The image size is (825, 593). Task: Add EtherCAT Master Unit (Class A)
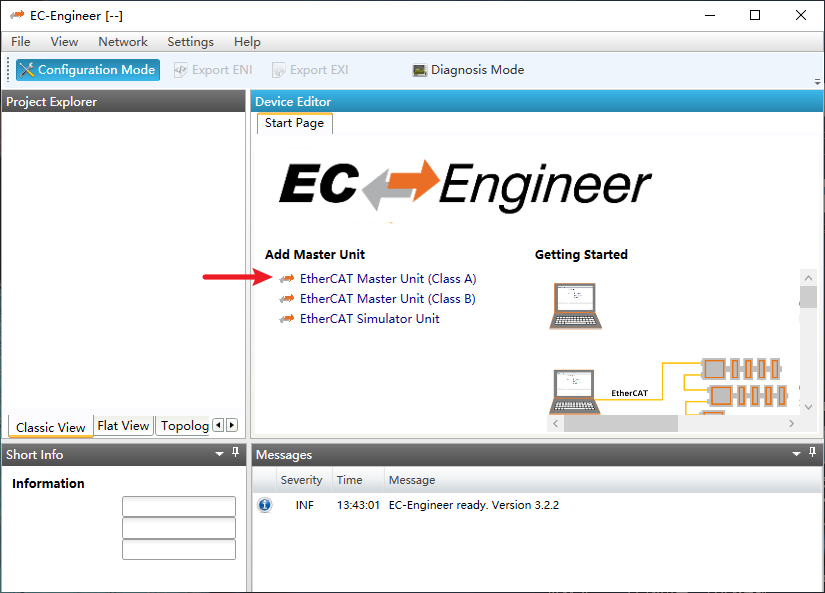point(388,279)
